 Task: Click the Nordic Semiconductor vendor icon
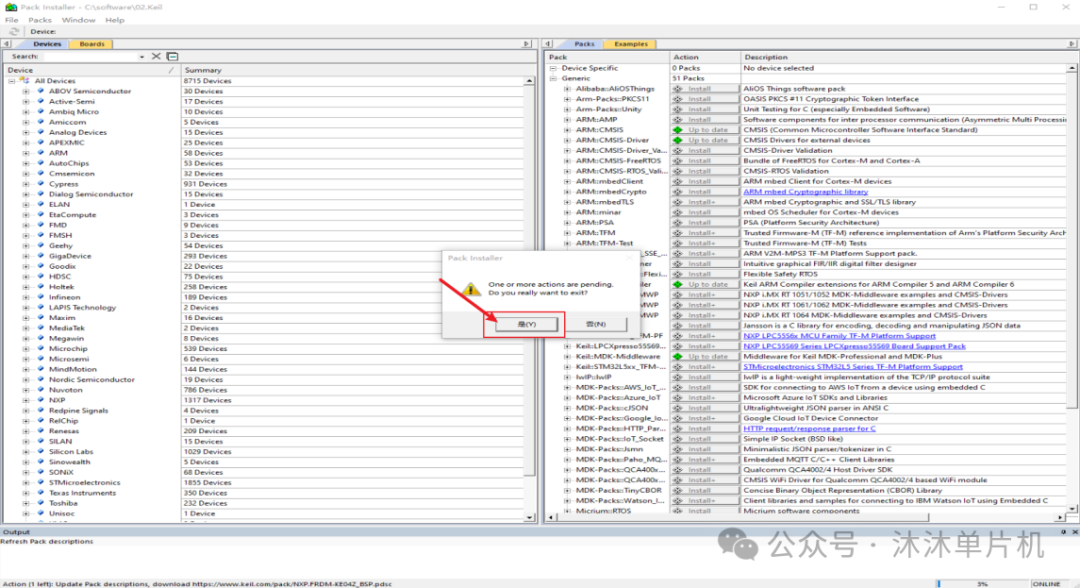point(41,379)
